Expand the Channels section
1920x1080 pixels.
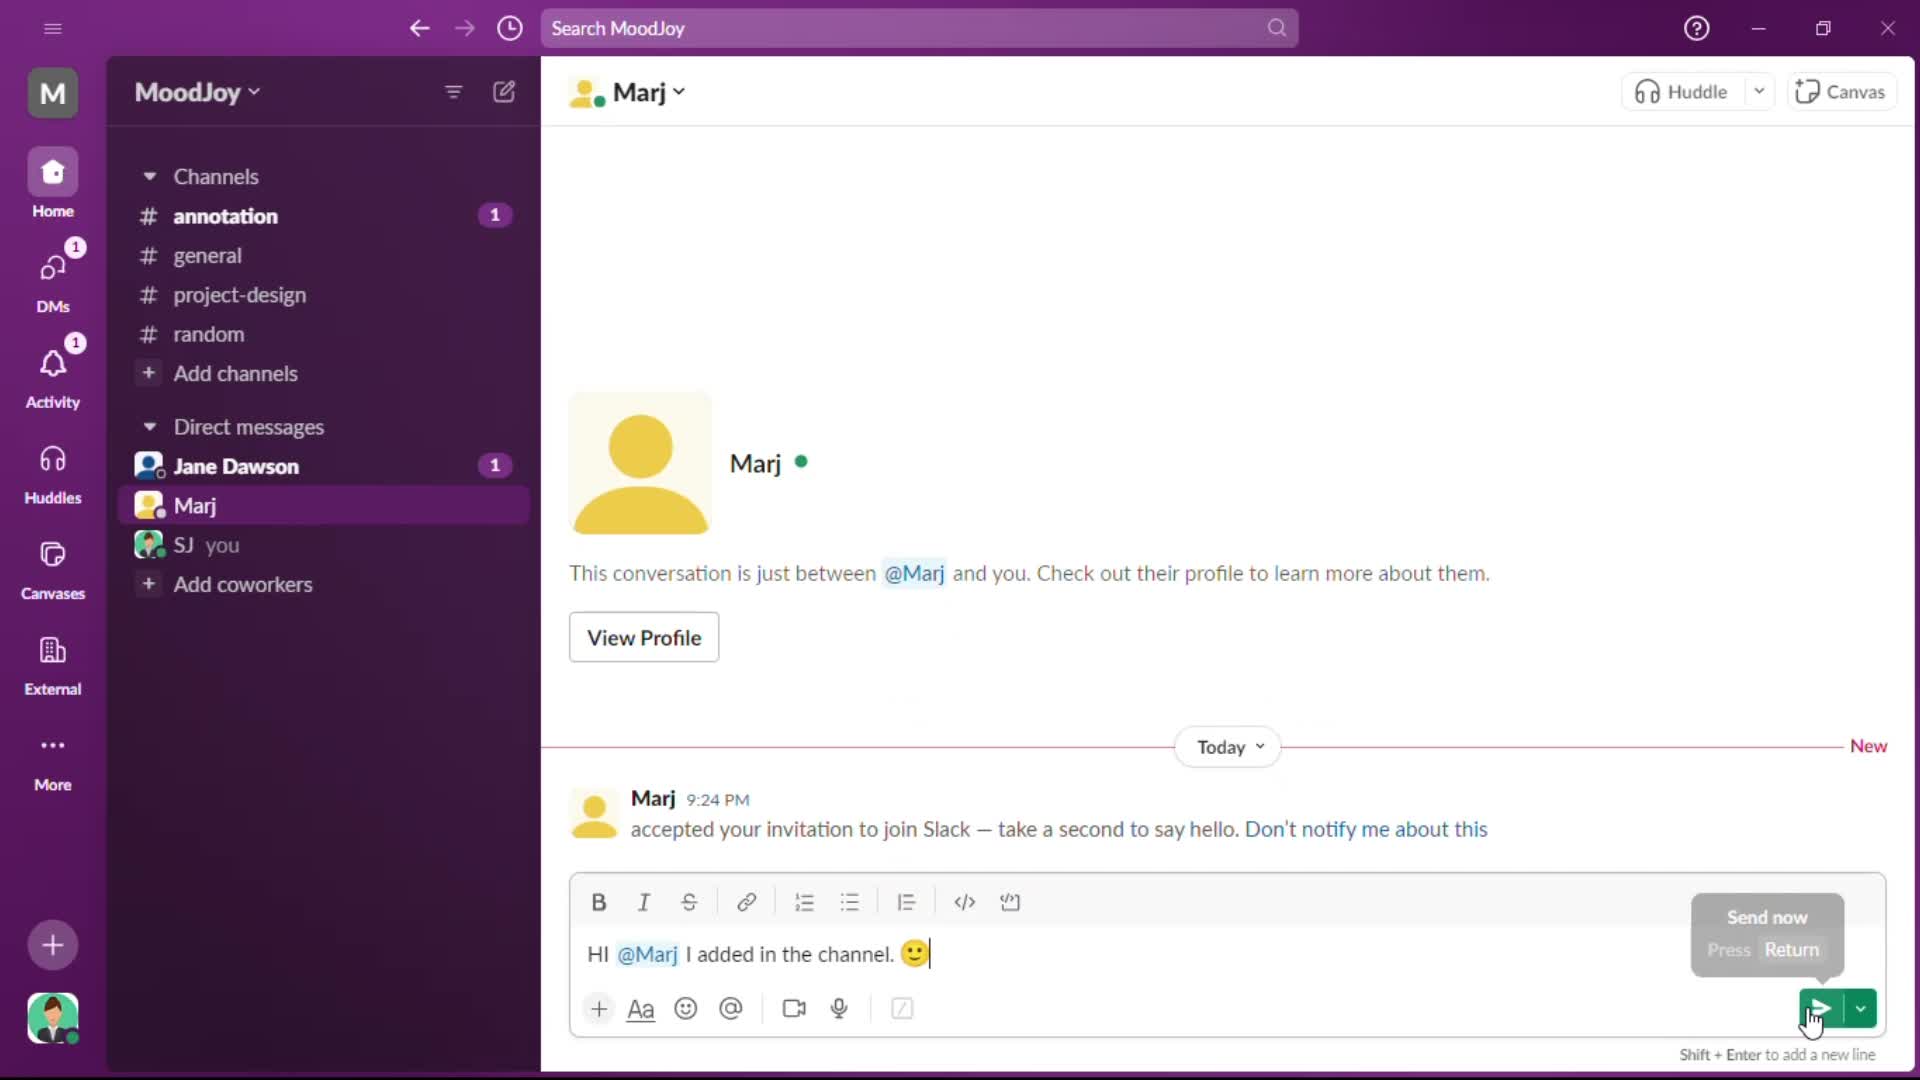coord(150,175)
